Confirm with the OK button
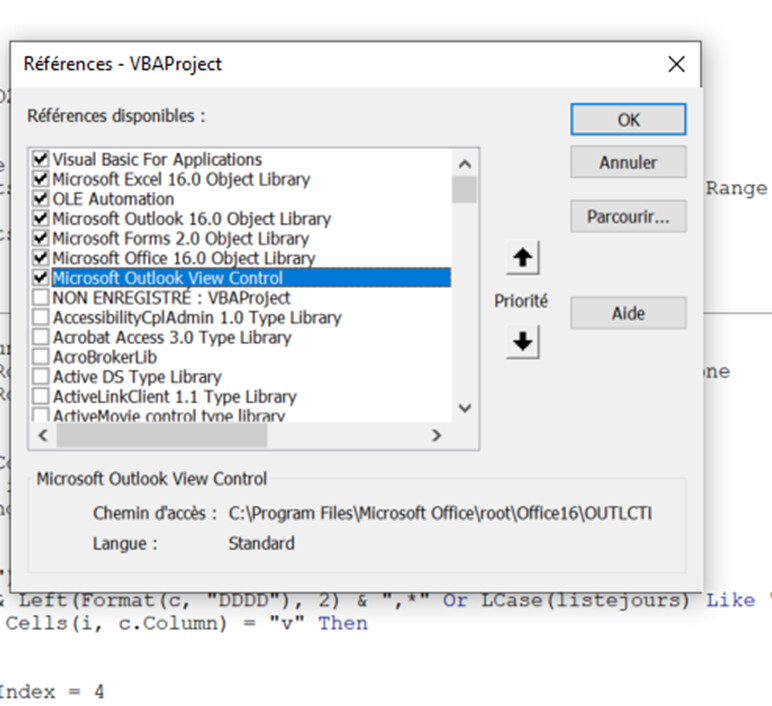 click(628, 119)
